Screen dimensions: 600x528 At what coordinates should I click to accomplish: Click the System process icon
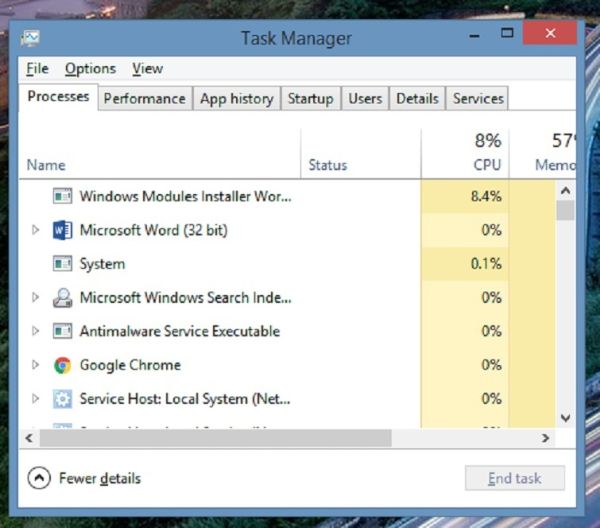click(x=63, y=264)
